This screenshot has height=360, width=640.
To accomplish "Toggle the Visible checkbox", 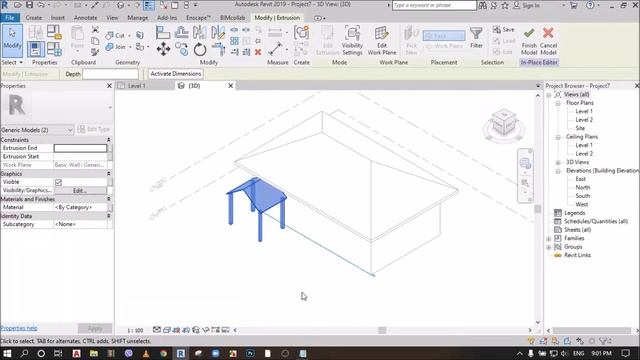I will pyautogui.click(x=58, y=182).
